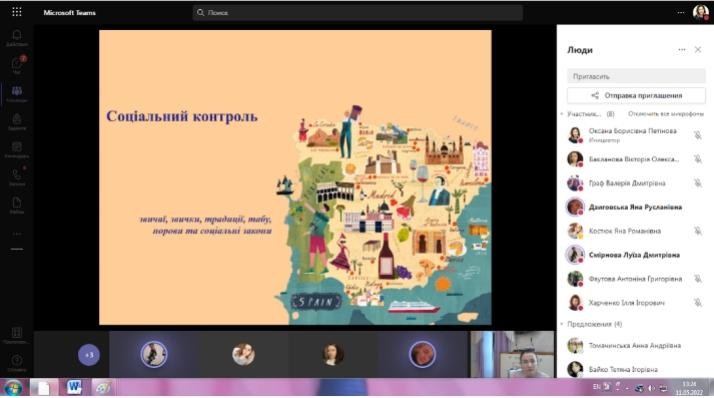The height and width of the screenshot is (398, 714).
Task: Open the Teams tab in the left sidebar
Action: (16, 94)
